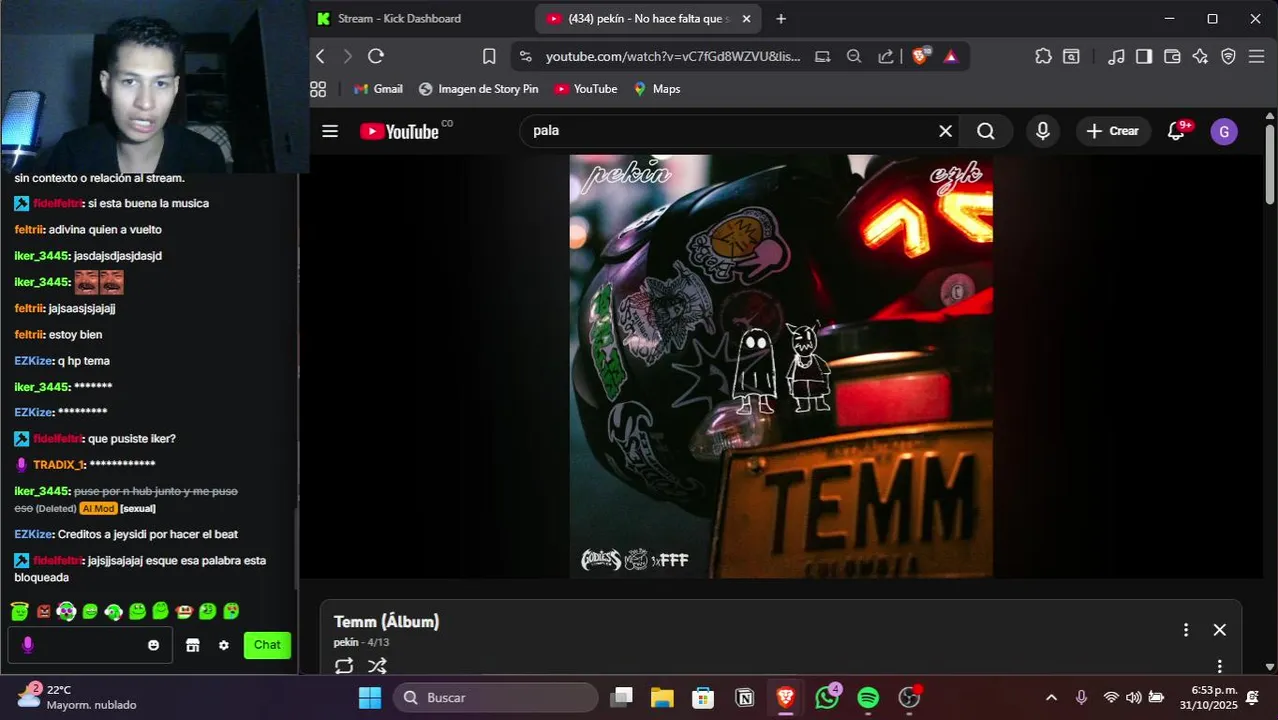The image size is (1278, 720).
Task: Click the purple microphone chat identity icon
Action: (28, 645)
